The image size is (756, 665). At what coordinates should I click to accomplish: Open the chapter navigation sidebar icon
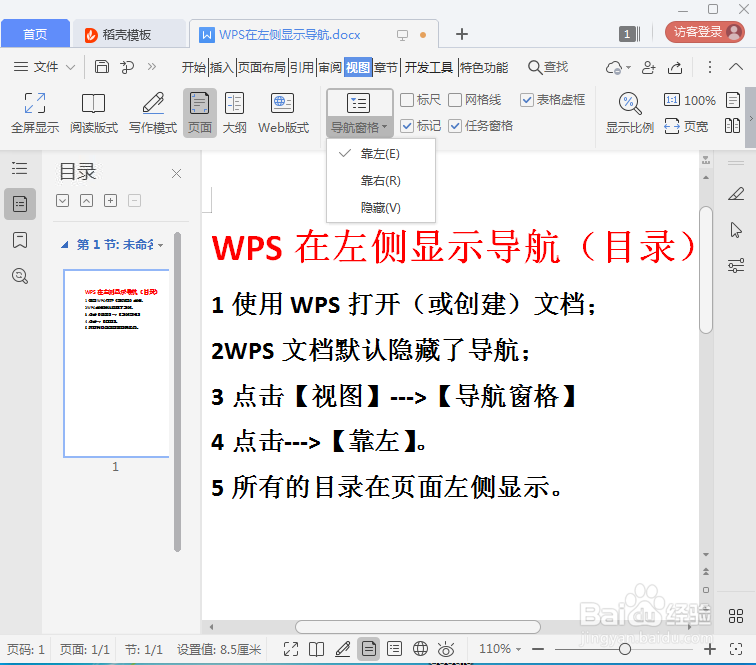point(20,204)
